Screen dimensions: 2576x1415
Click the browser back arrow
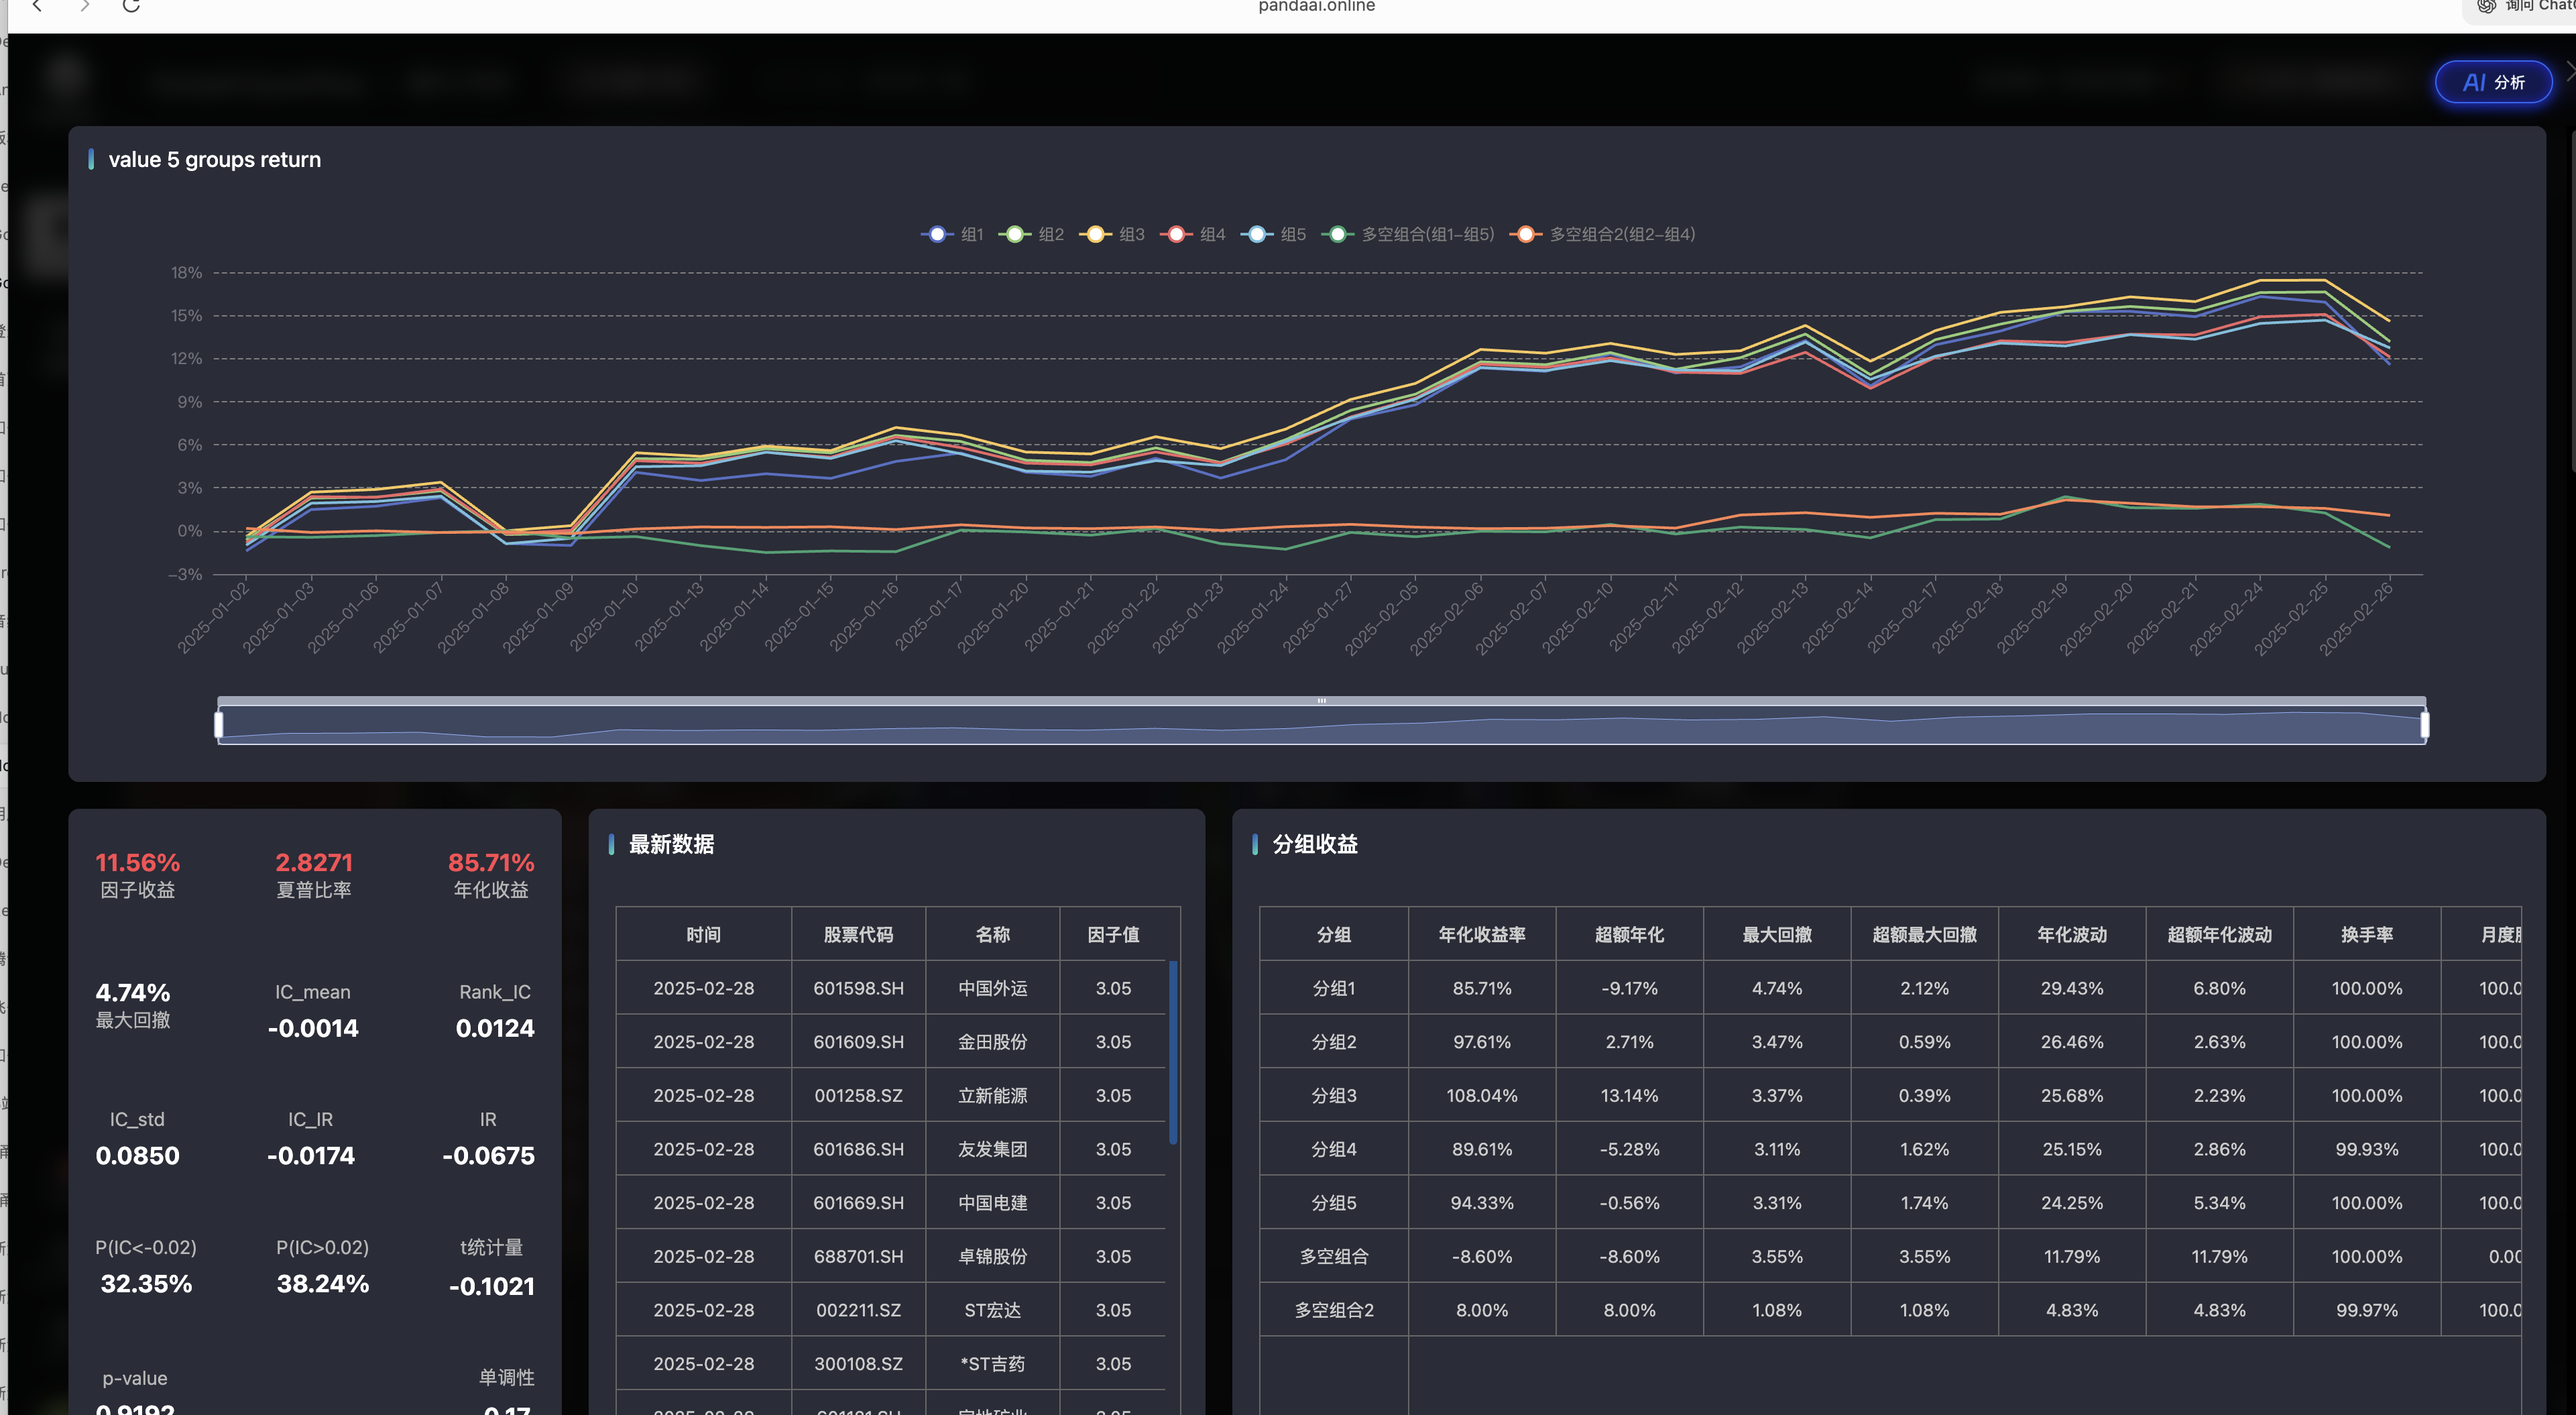pos(37,6)
